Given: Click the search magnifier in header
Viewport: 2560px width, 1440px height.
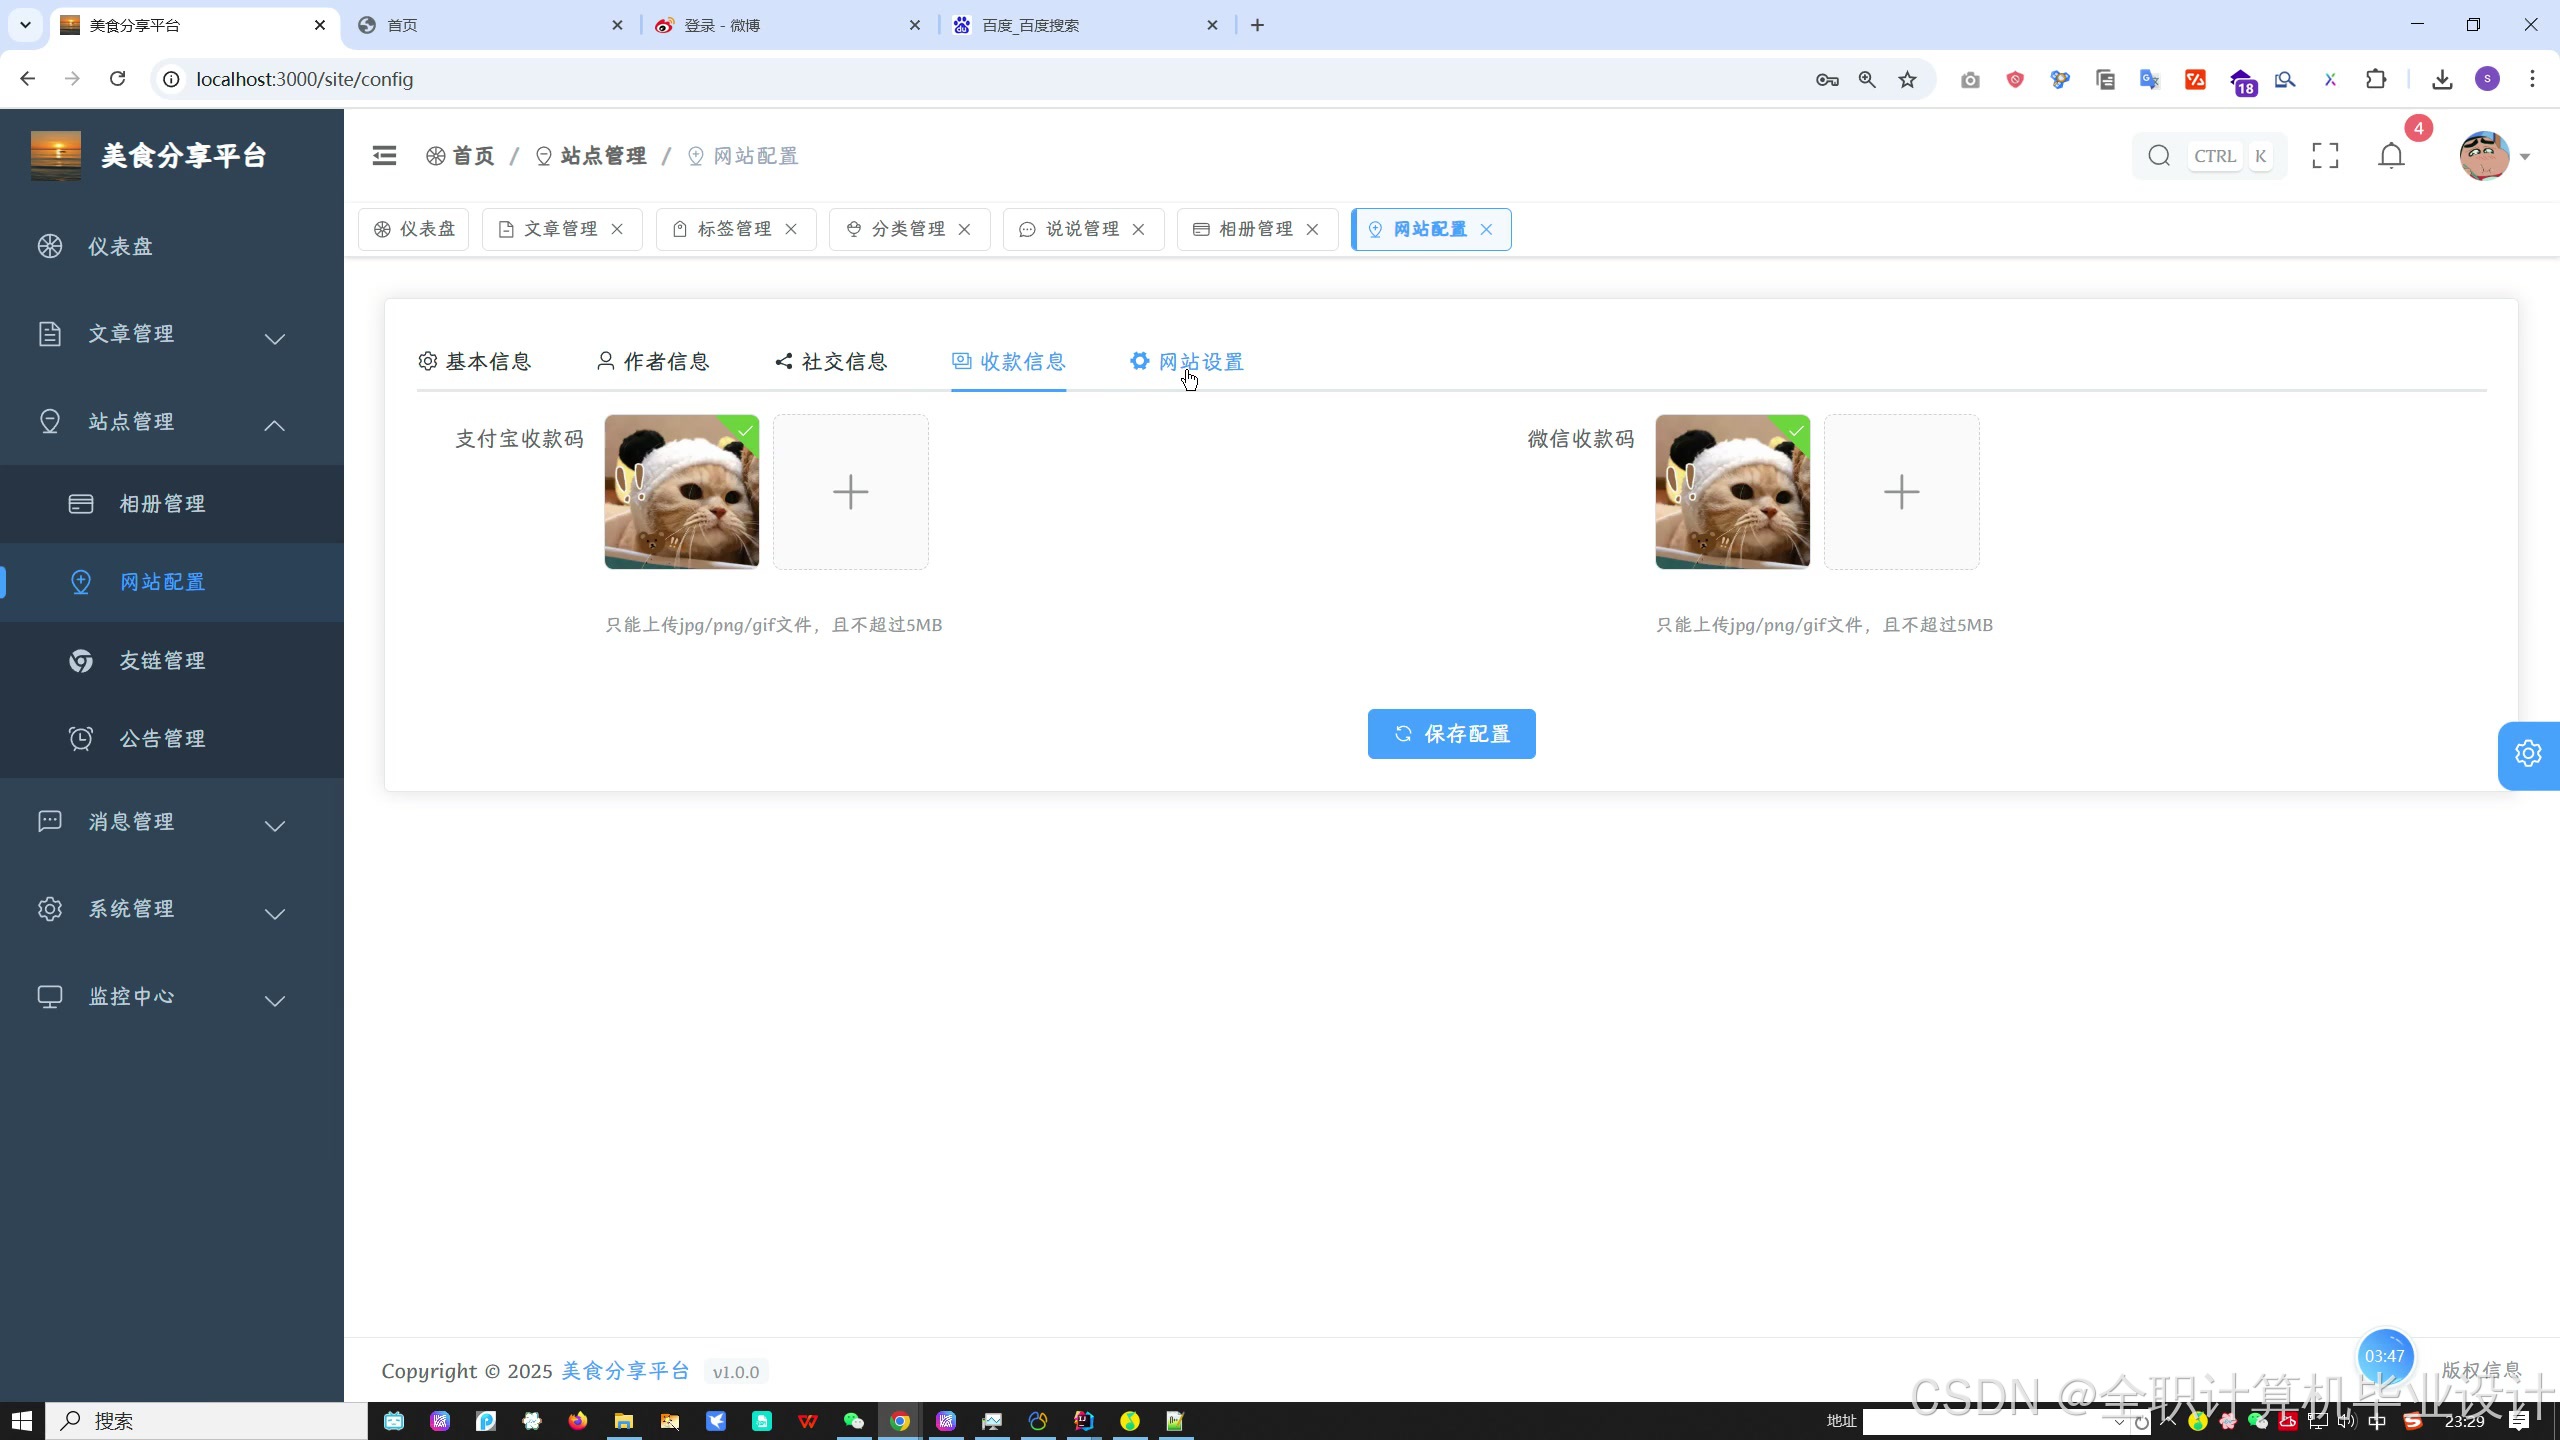Looking at the screenshot, I should pos(2159,156).
